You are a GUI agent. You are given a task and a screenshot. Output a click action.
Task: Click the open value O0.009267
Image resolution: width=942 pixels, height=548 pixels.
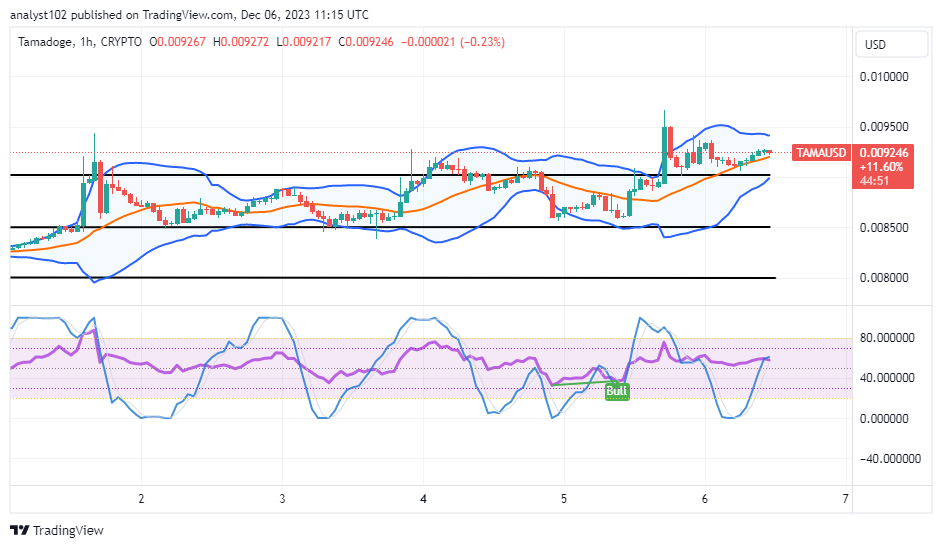click(177, 42)
